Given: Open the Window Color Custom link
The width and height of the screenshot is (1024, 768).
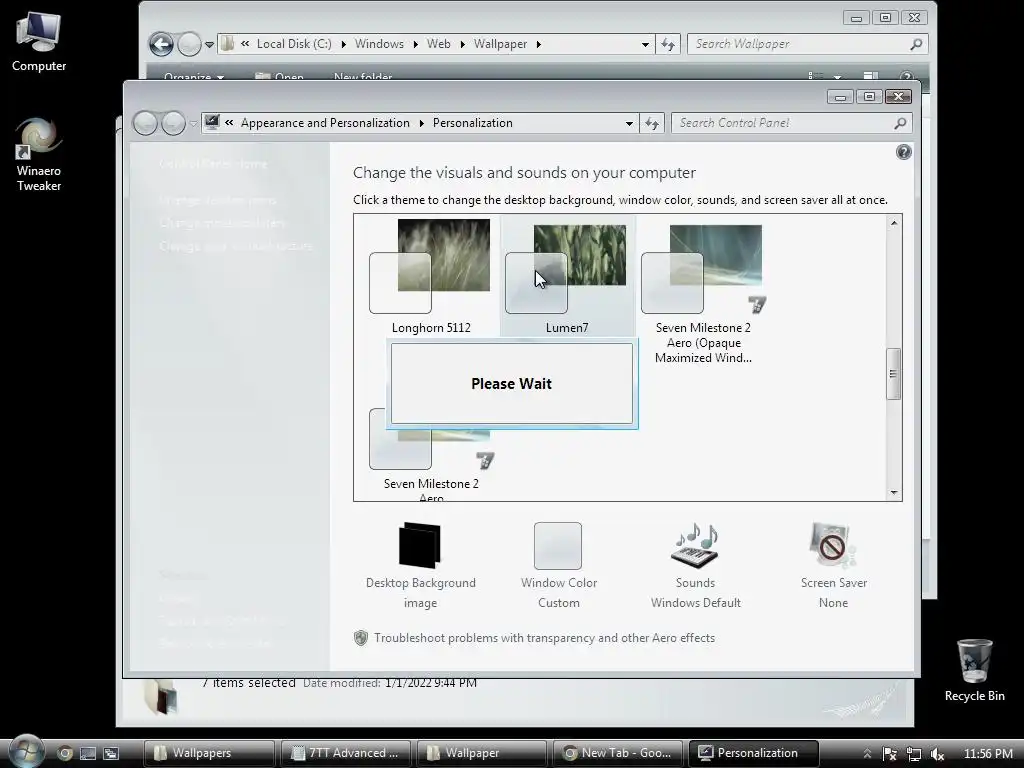Looking at the screenshot, I should (559, 592).
